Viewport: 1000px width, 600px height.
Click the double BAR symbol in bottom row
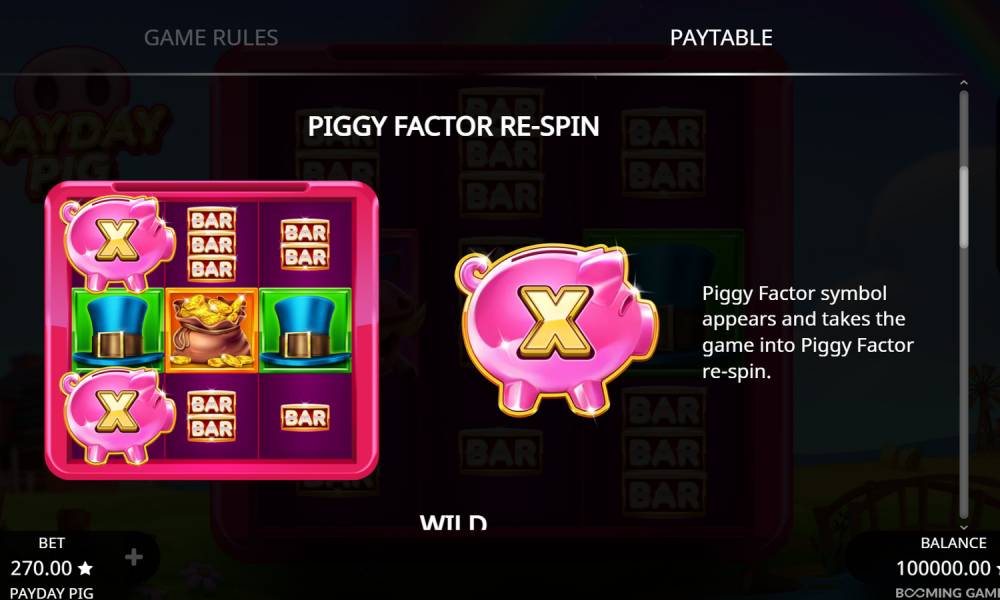[212, 416]
